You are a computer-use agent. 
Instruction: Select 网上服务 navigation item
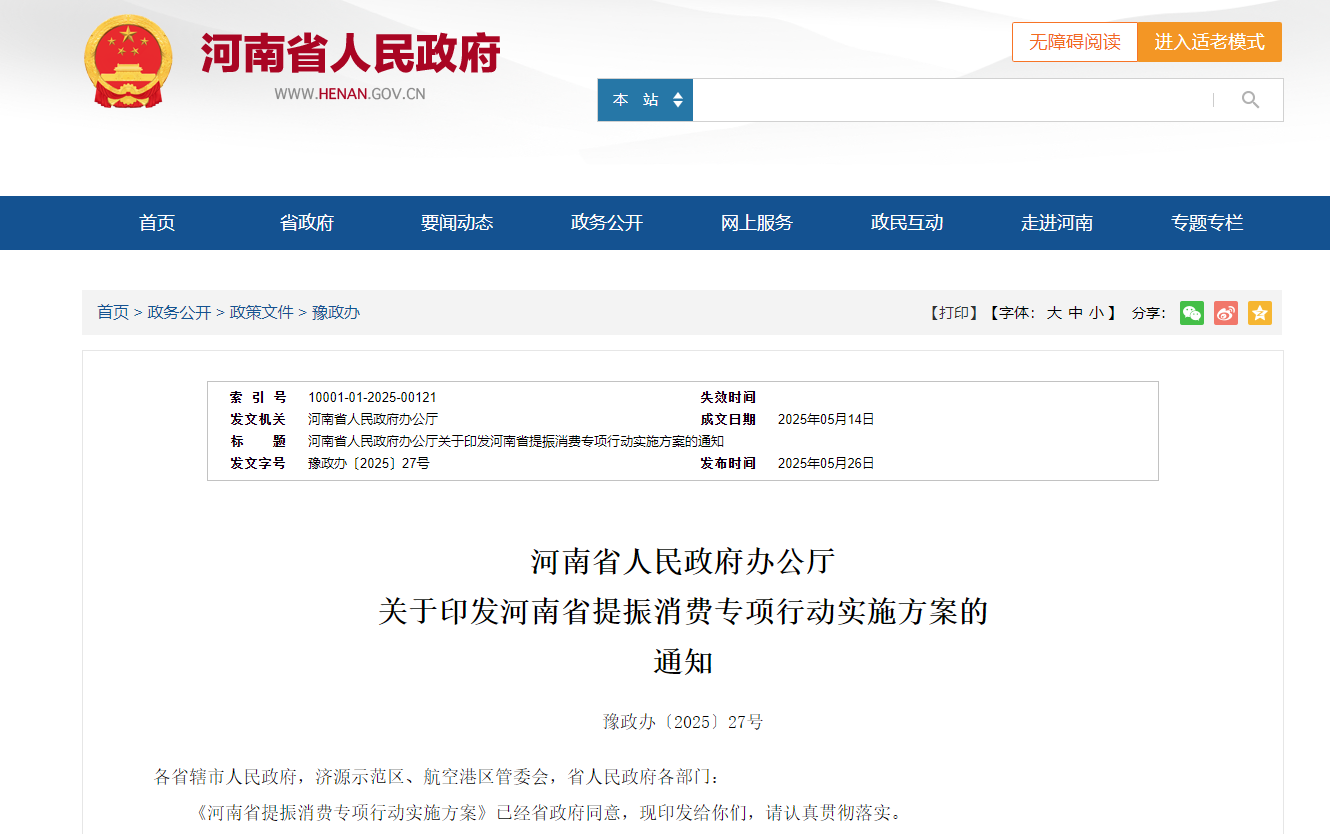pos(757,223)
